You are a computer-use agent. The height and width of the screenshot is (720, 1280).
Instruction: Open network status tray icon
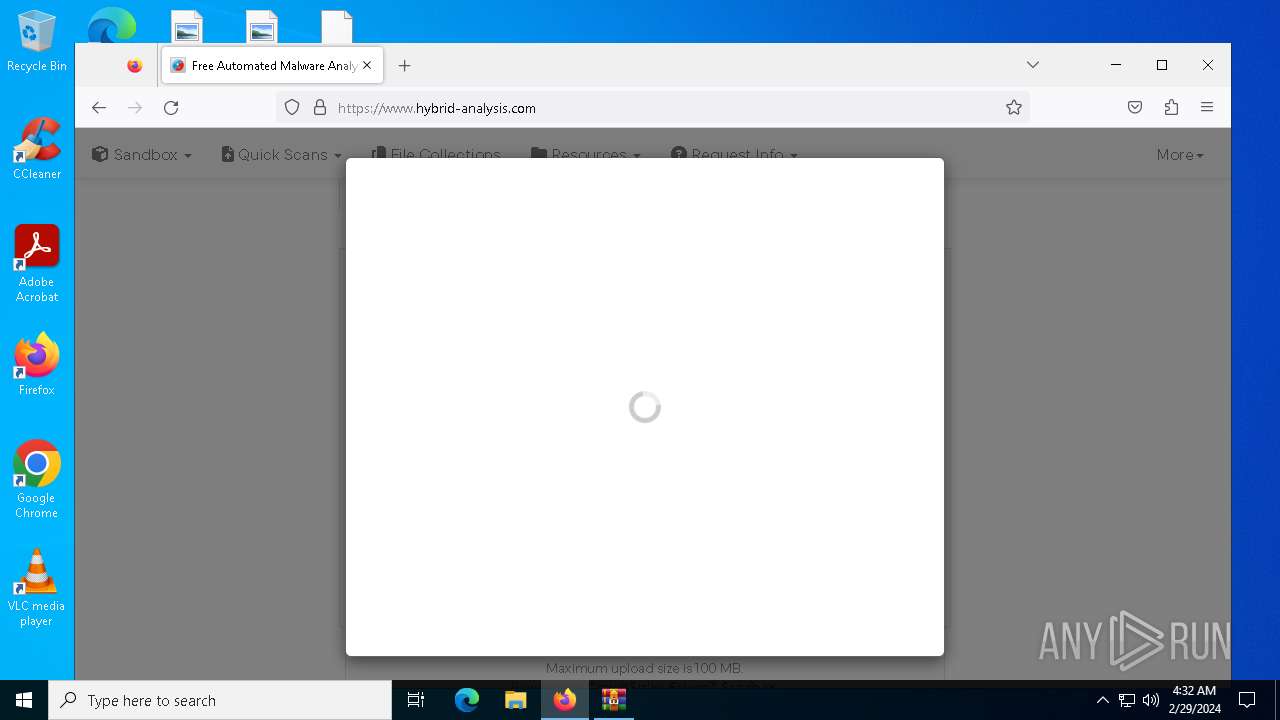click(x=1127, y=700)
